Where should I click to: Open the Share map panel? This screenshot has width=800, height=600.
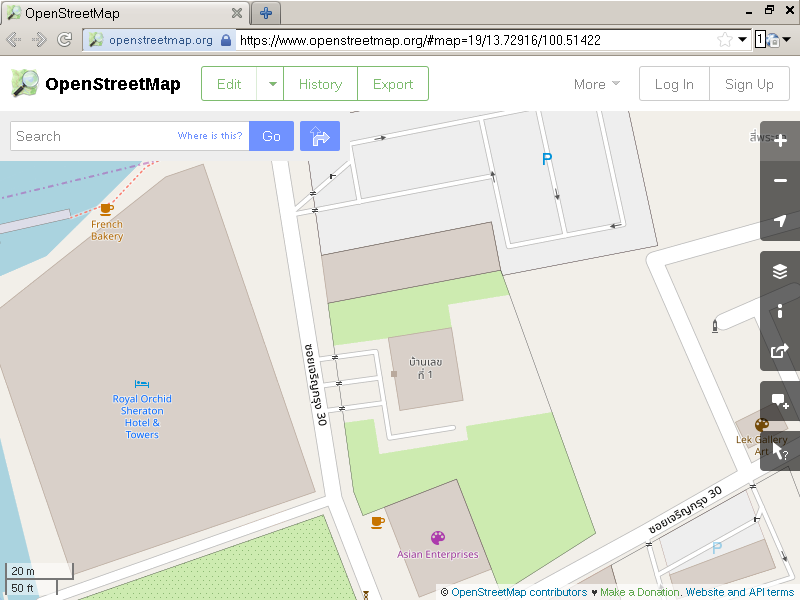pyautogui.click(x=780, y=351)
